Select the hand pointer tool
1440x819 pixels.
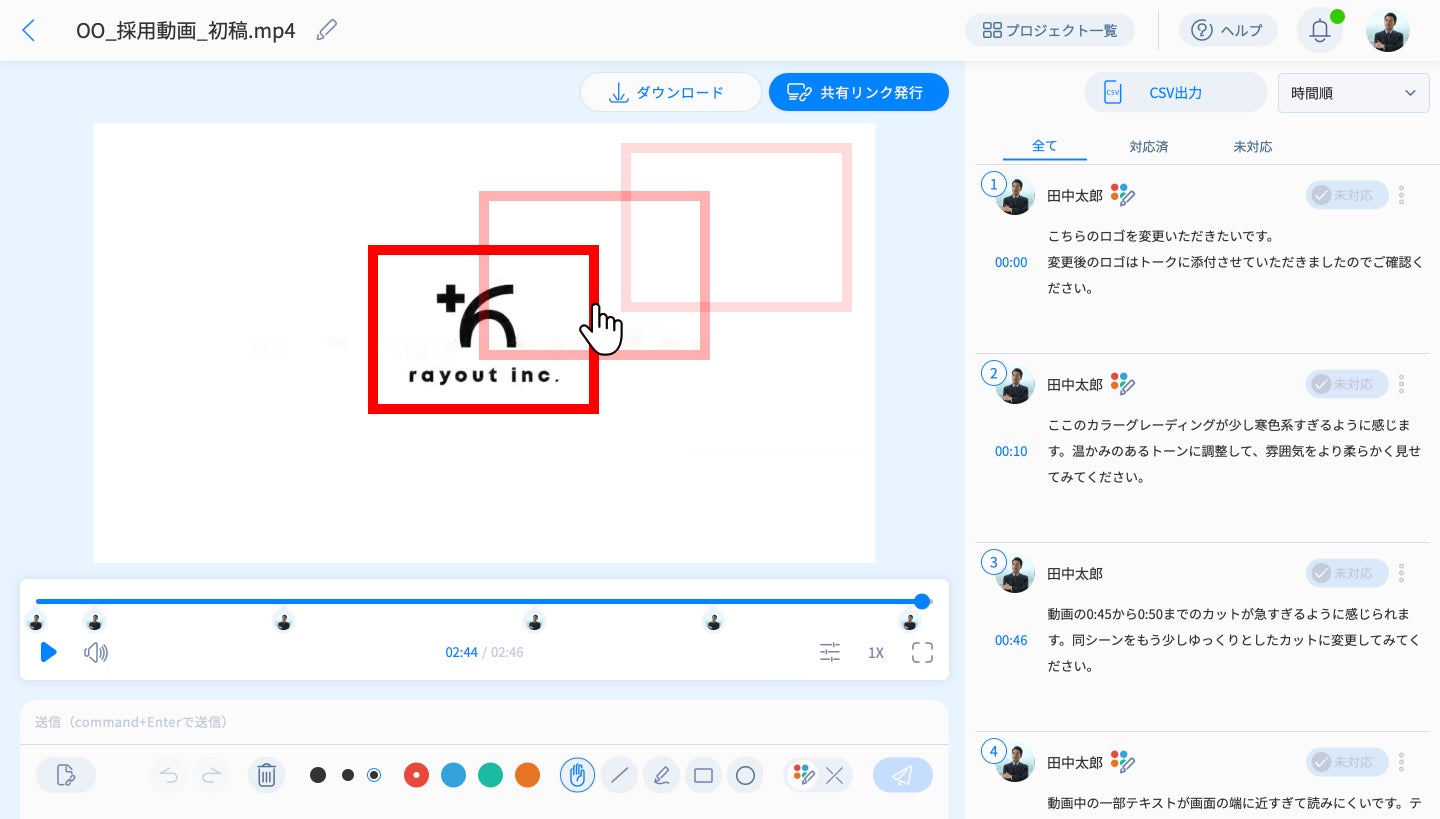pos(577,775)
